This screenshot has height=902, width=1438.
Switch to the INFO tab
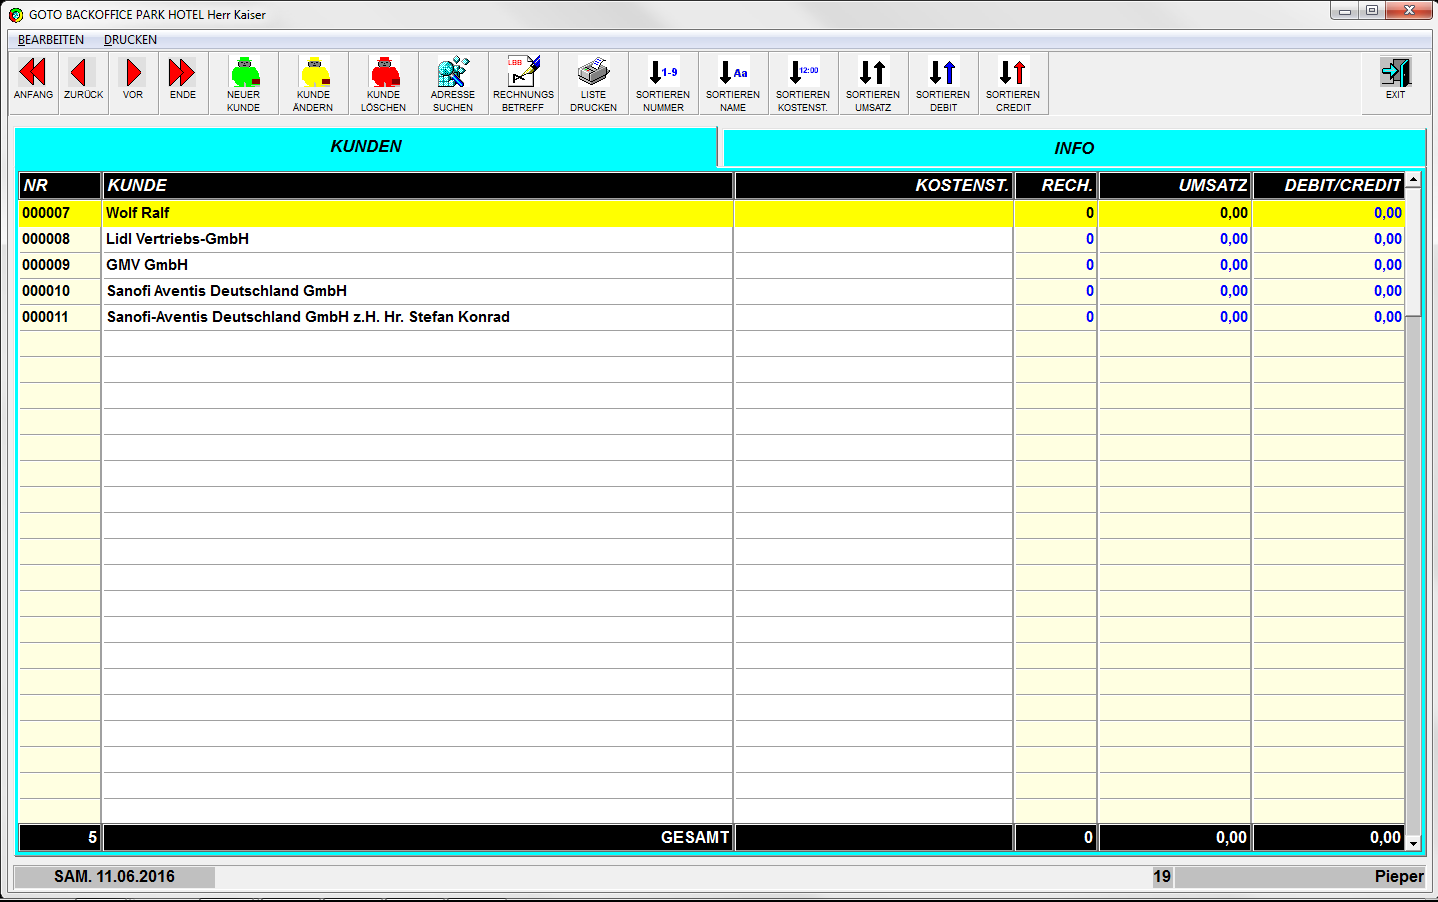click(x=1073, y=148)
